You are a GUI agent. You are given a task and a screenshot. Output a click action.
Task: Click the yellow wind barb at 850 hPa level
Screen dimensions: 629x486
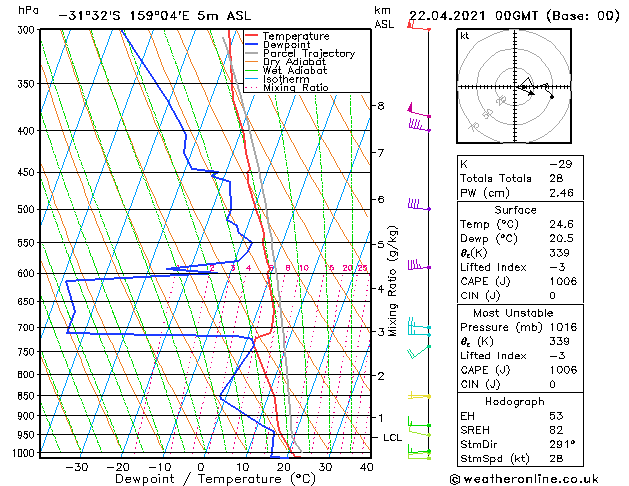(419, 396)
